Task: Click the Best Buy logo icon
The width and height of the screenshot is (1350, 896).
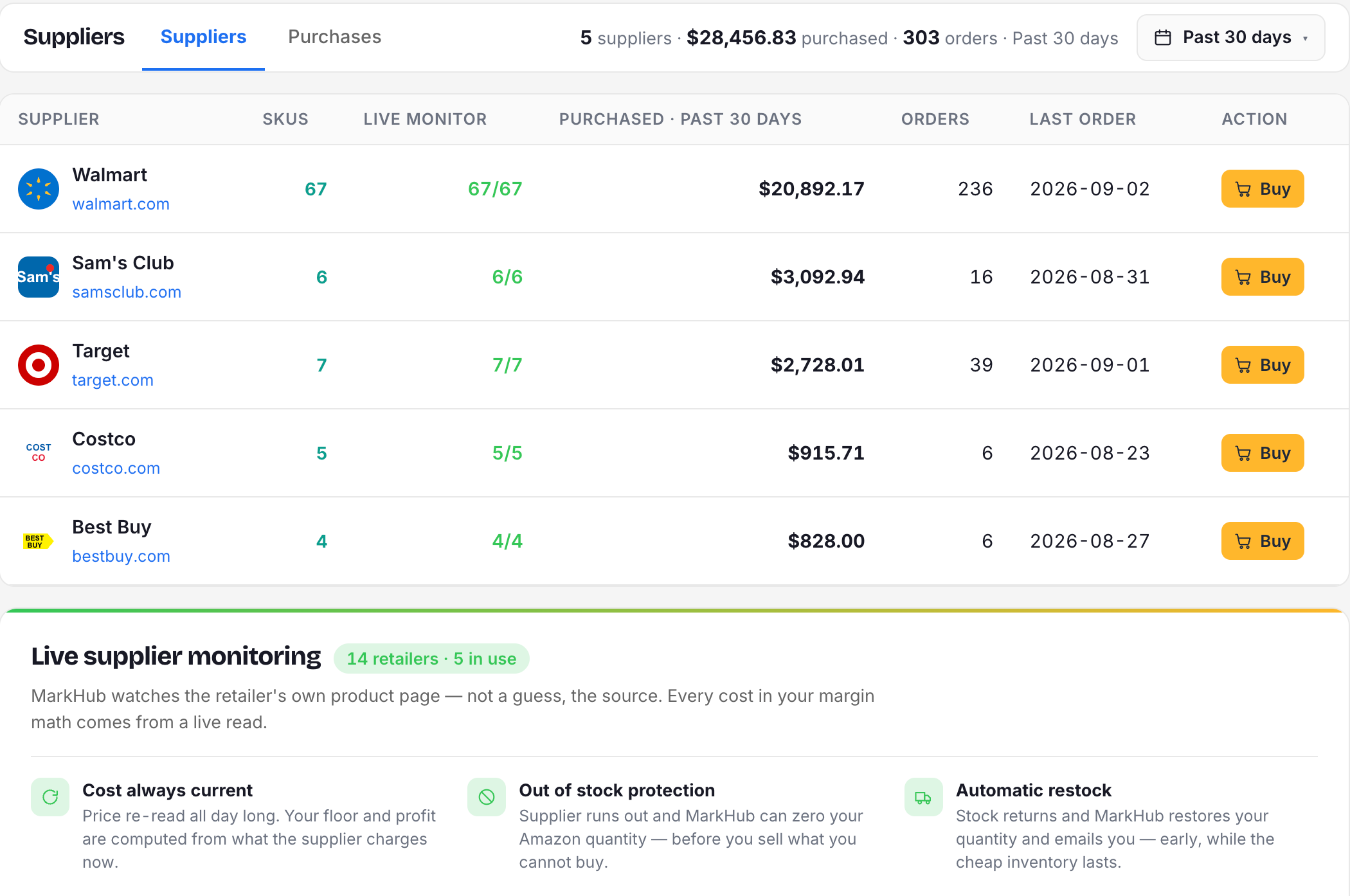Action: point(38,541)
